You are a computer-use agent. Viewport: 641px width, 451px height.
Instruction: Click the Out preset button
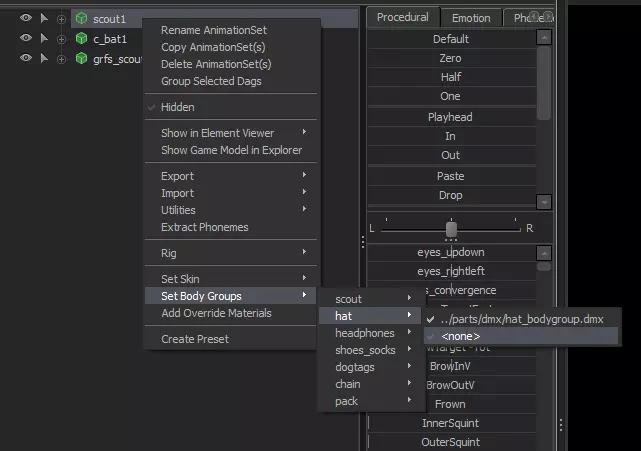tap(451, 155)
